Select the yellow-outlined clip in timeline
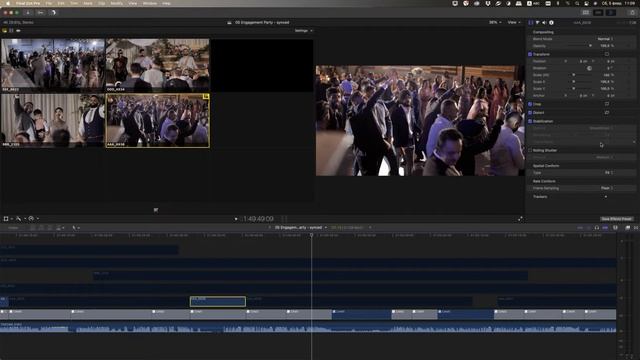 (x=218, y=302)
